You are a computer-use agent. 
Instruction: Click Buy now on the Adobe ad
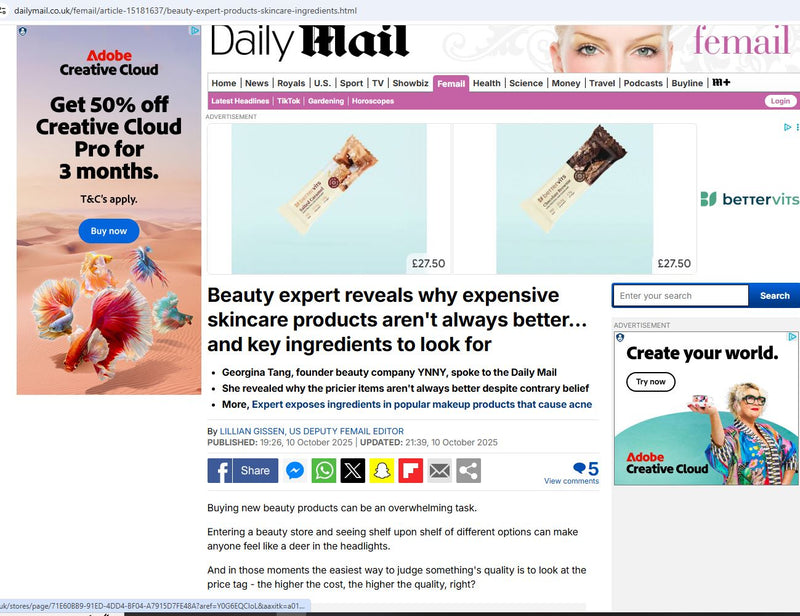(109, 231)
